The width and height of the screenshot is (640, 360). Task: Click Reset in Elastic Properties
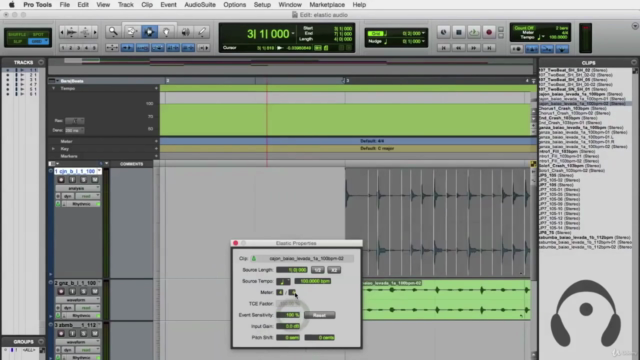[x=320, y=315]
